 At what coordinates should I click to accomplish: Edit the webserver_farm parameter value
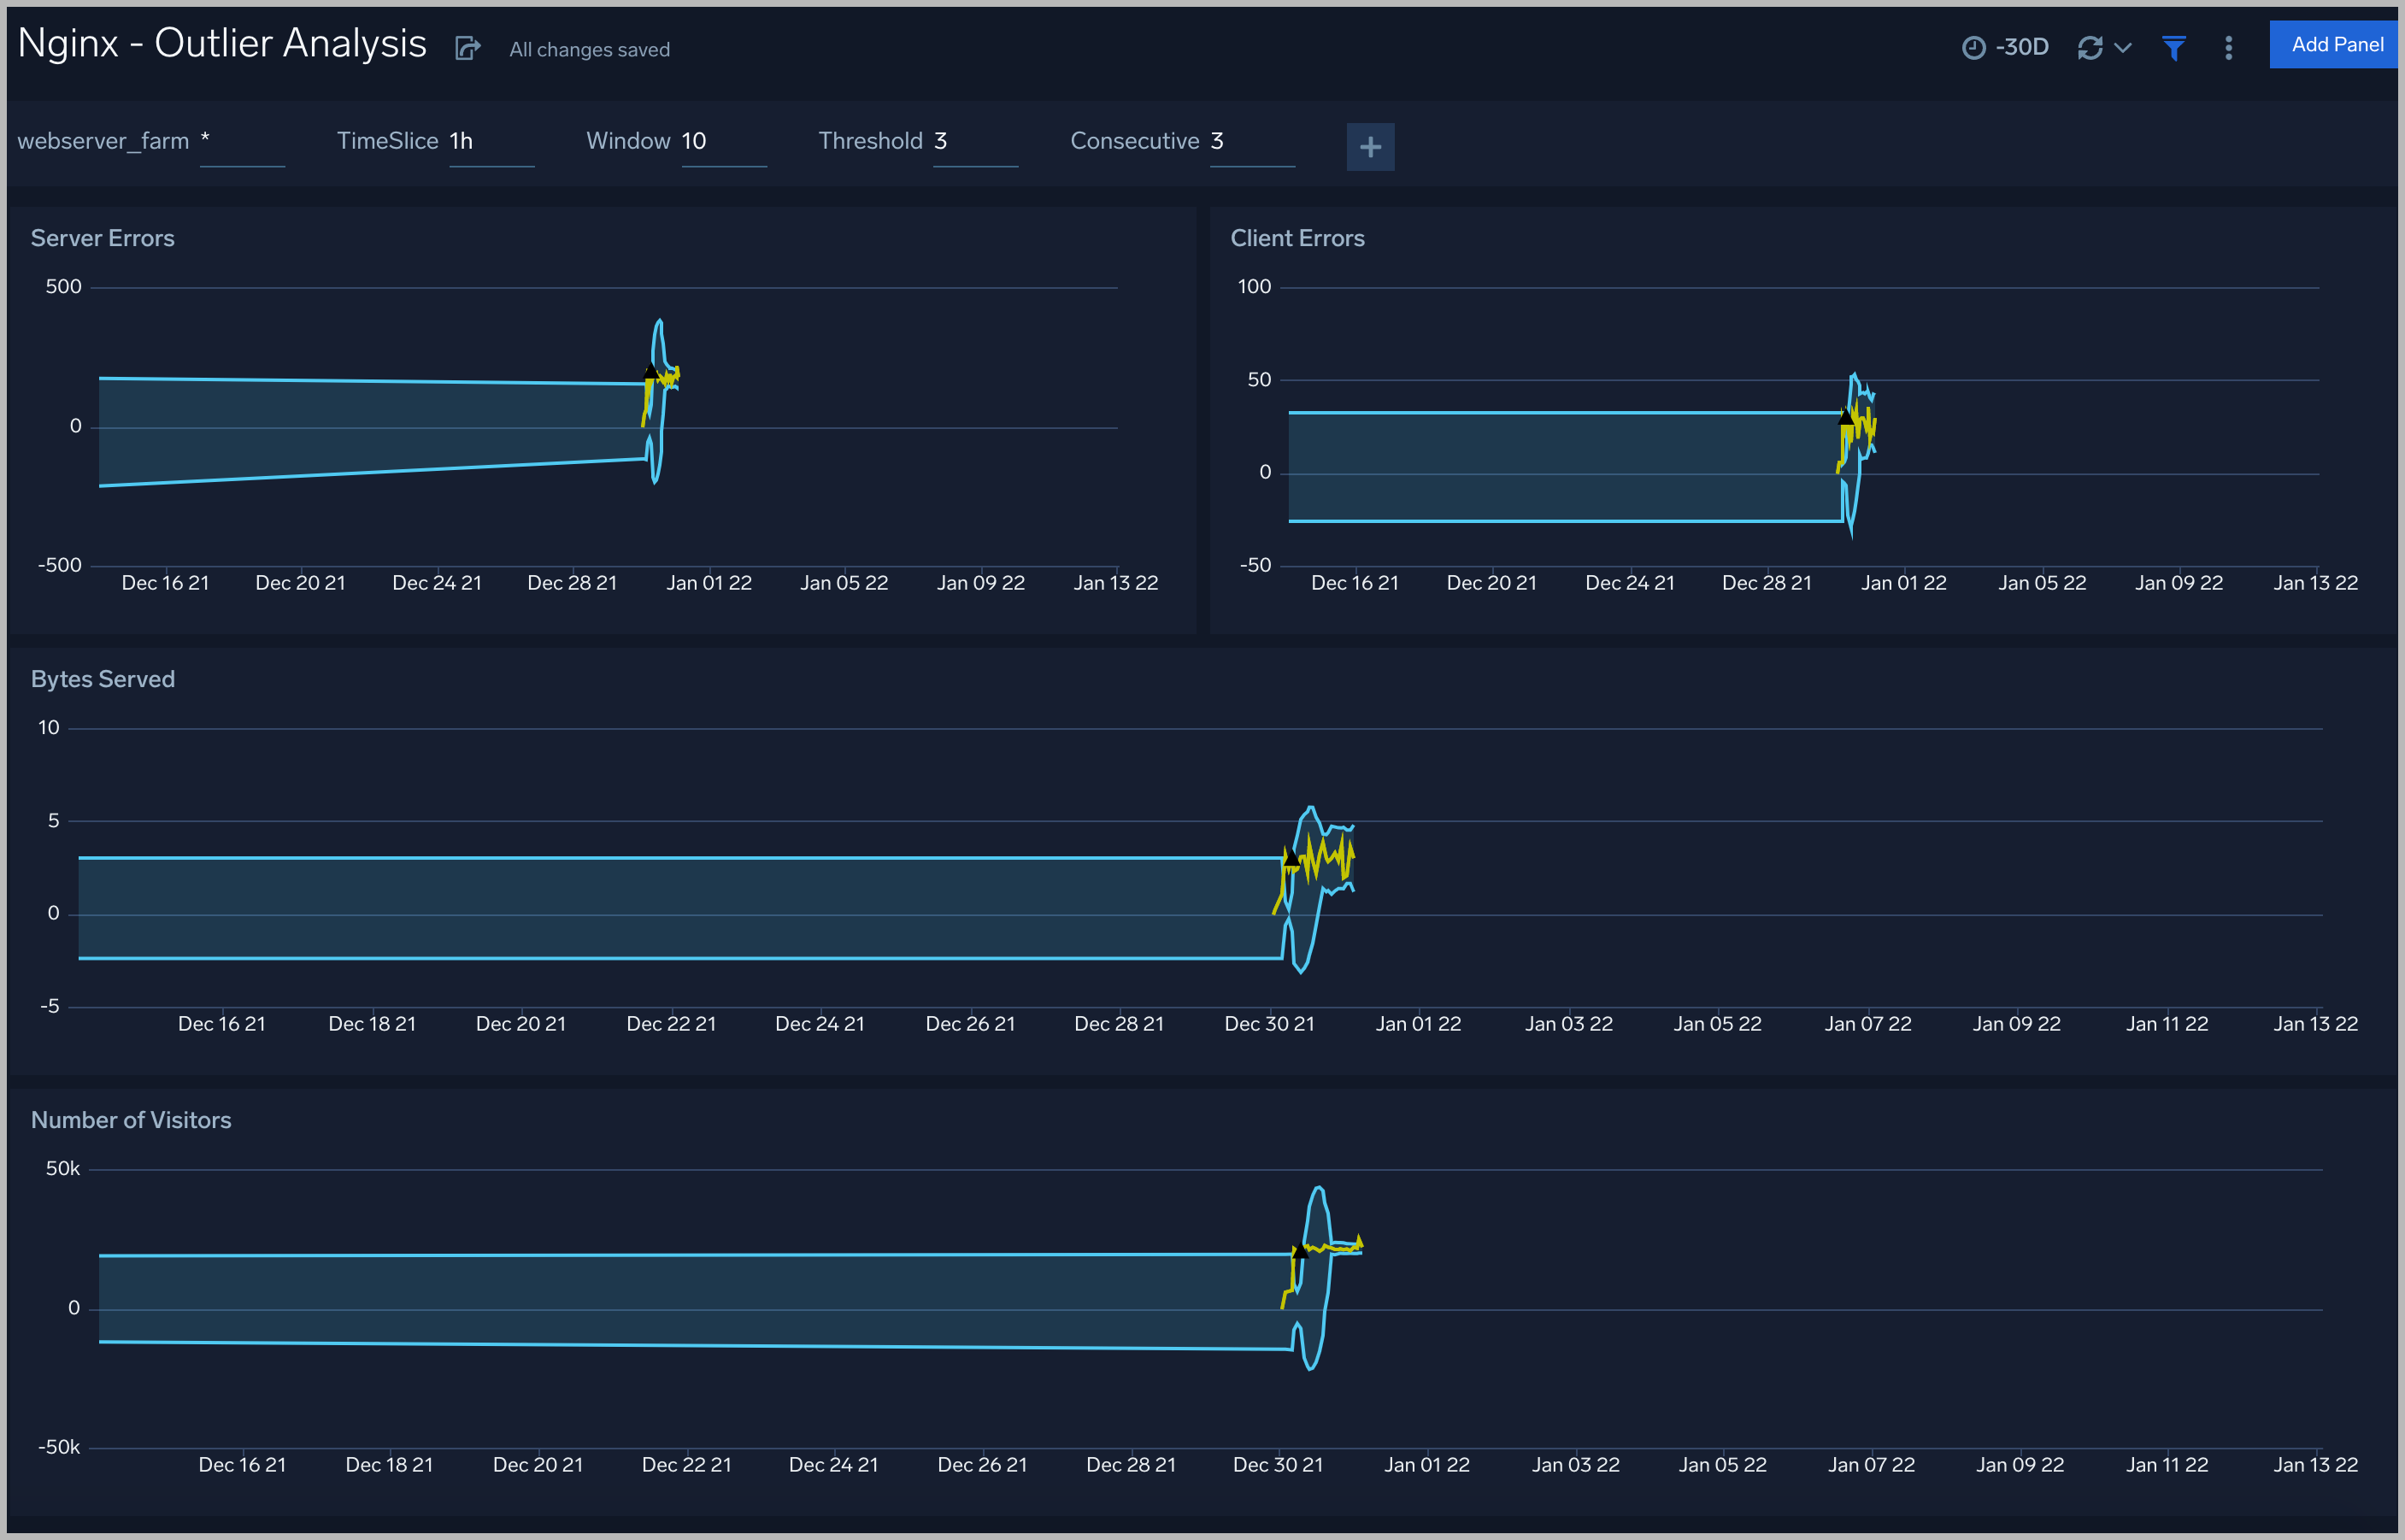pyautogui.click(x=242, y=141)
